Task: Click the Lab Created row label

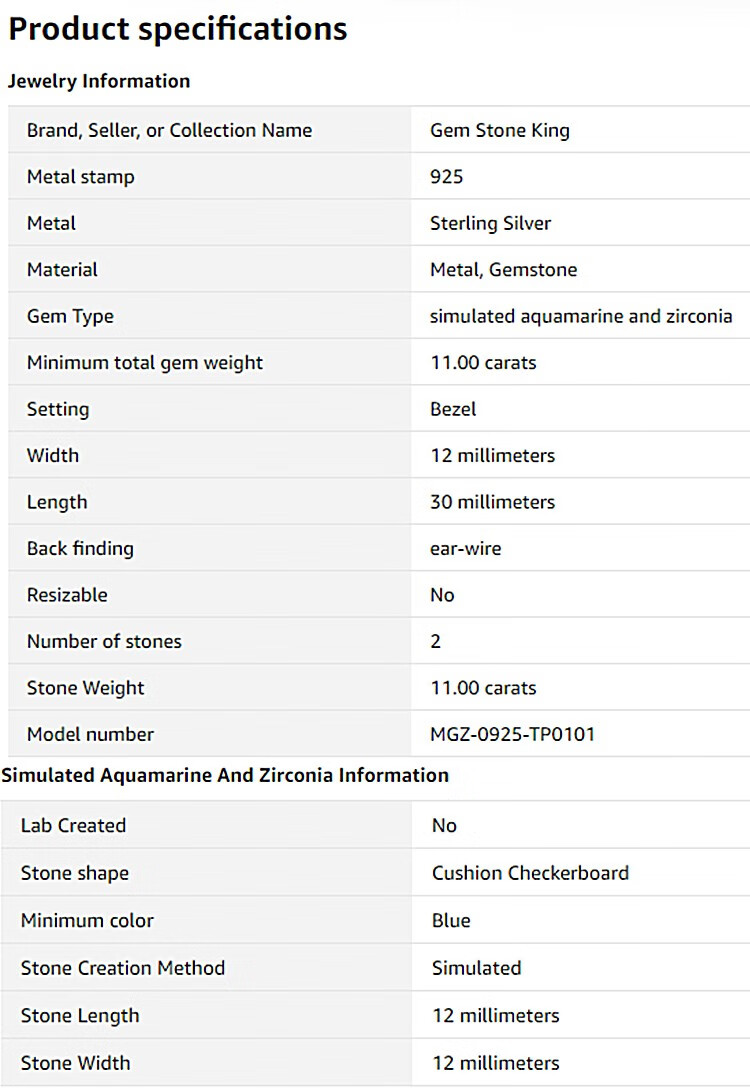Action: tap(73, 825)
